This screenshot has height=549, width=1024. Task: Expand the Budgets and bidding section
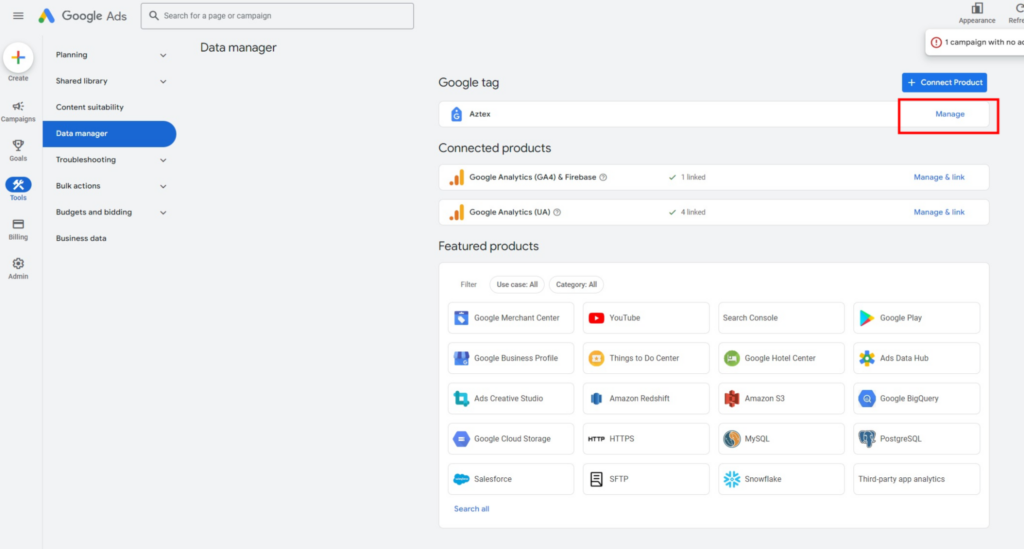(x=110, y=212)
